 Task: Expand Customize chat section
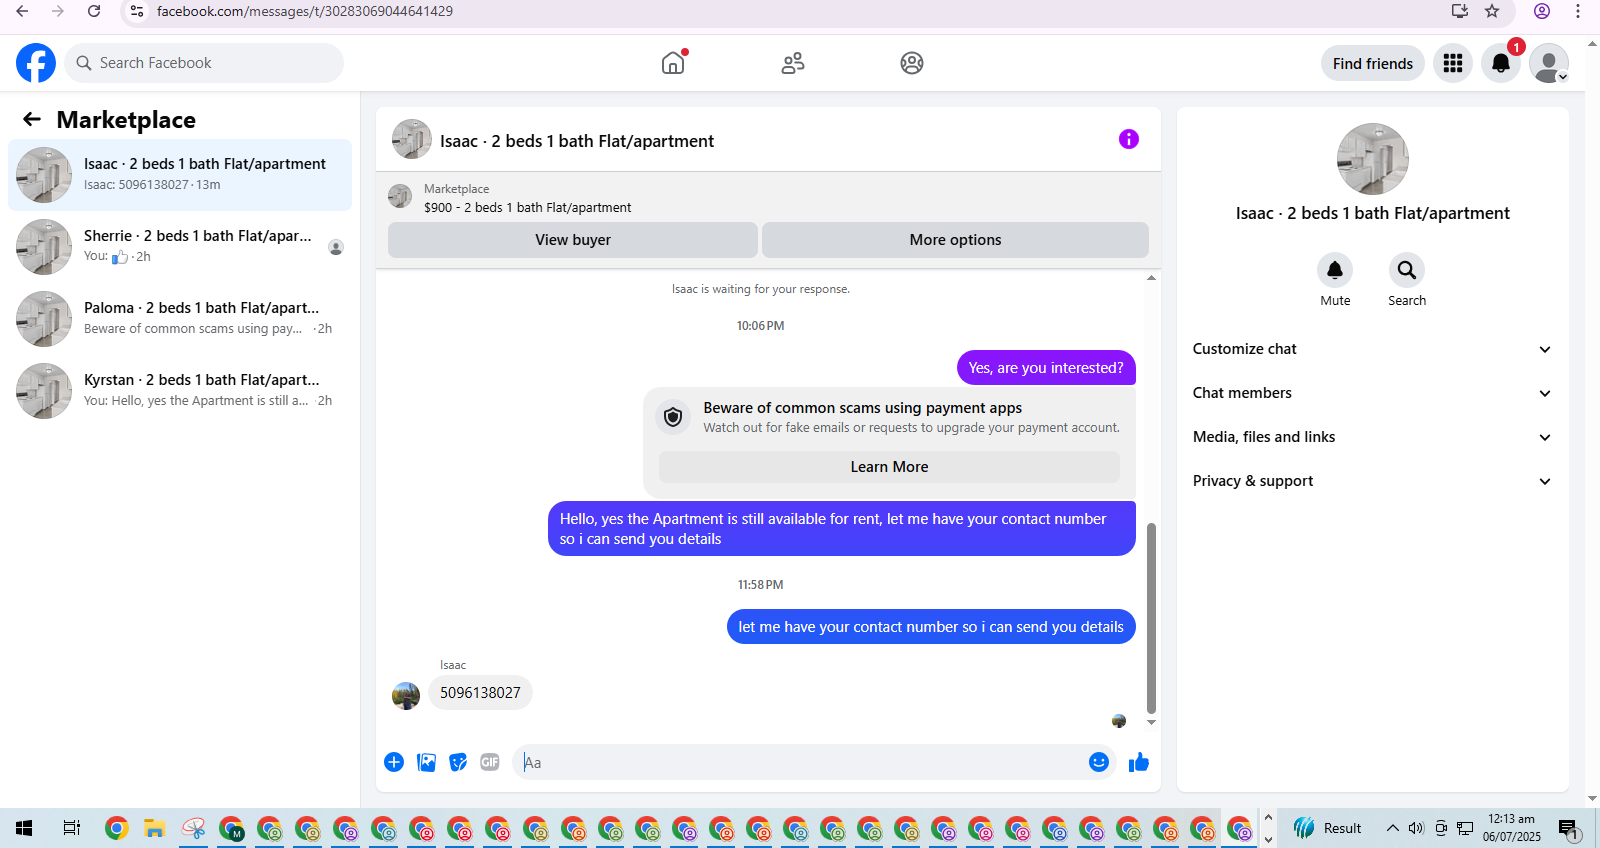coord(1372,349)
